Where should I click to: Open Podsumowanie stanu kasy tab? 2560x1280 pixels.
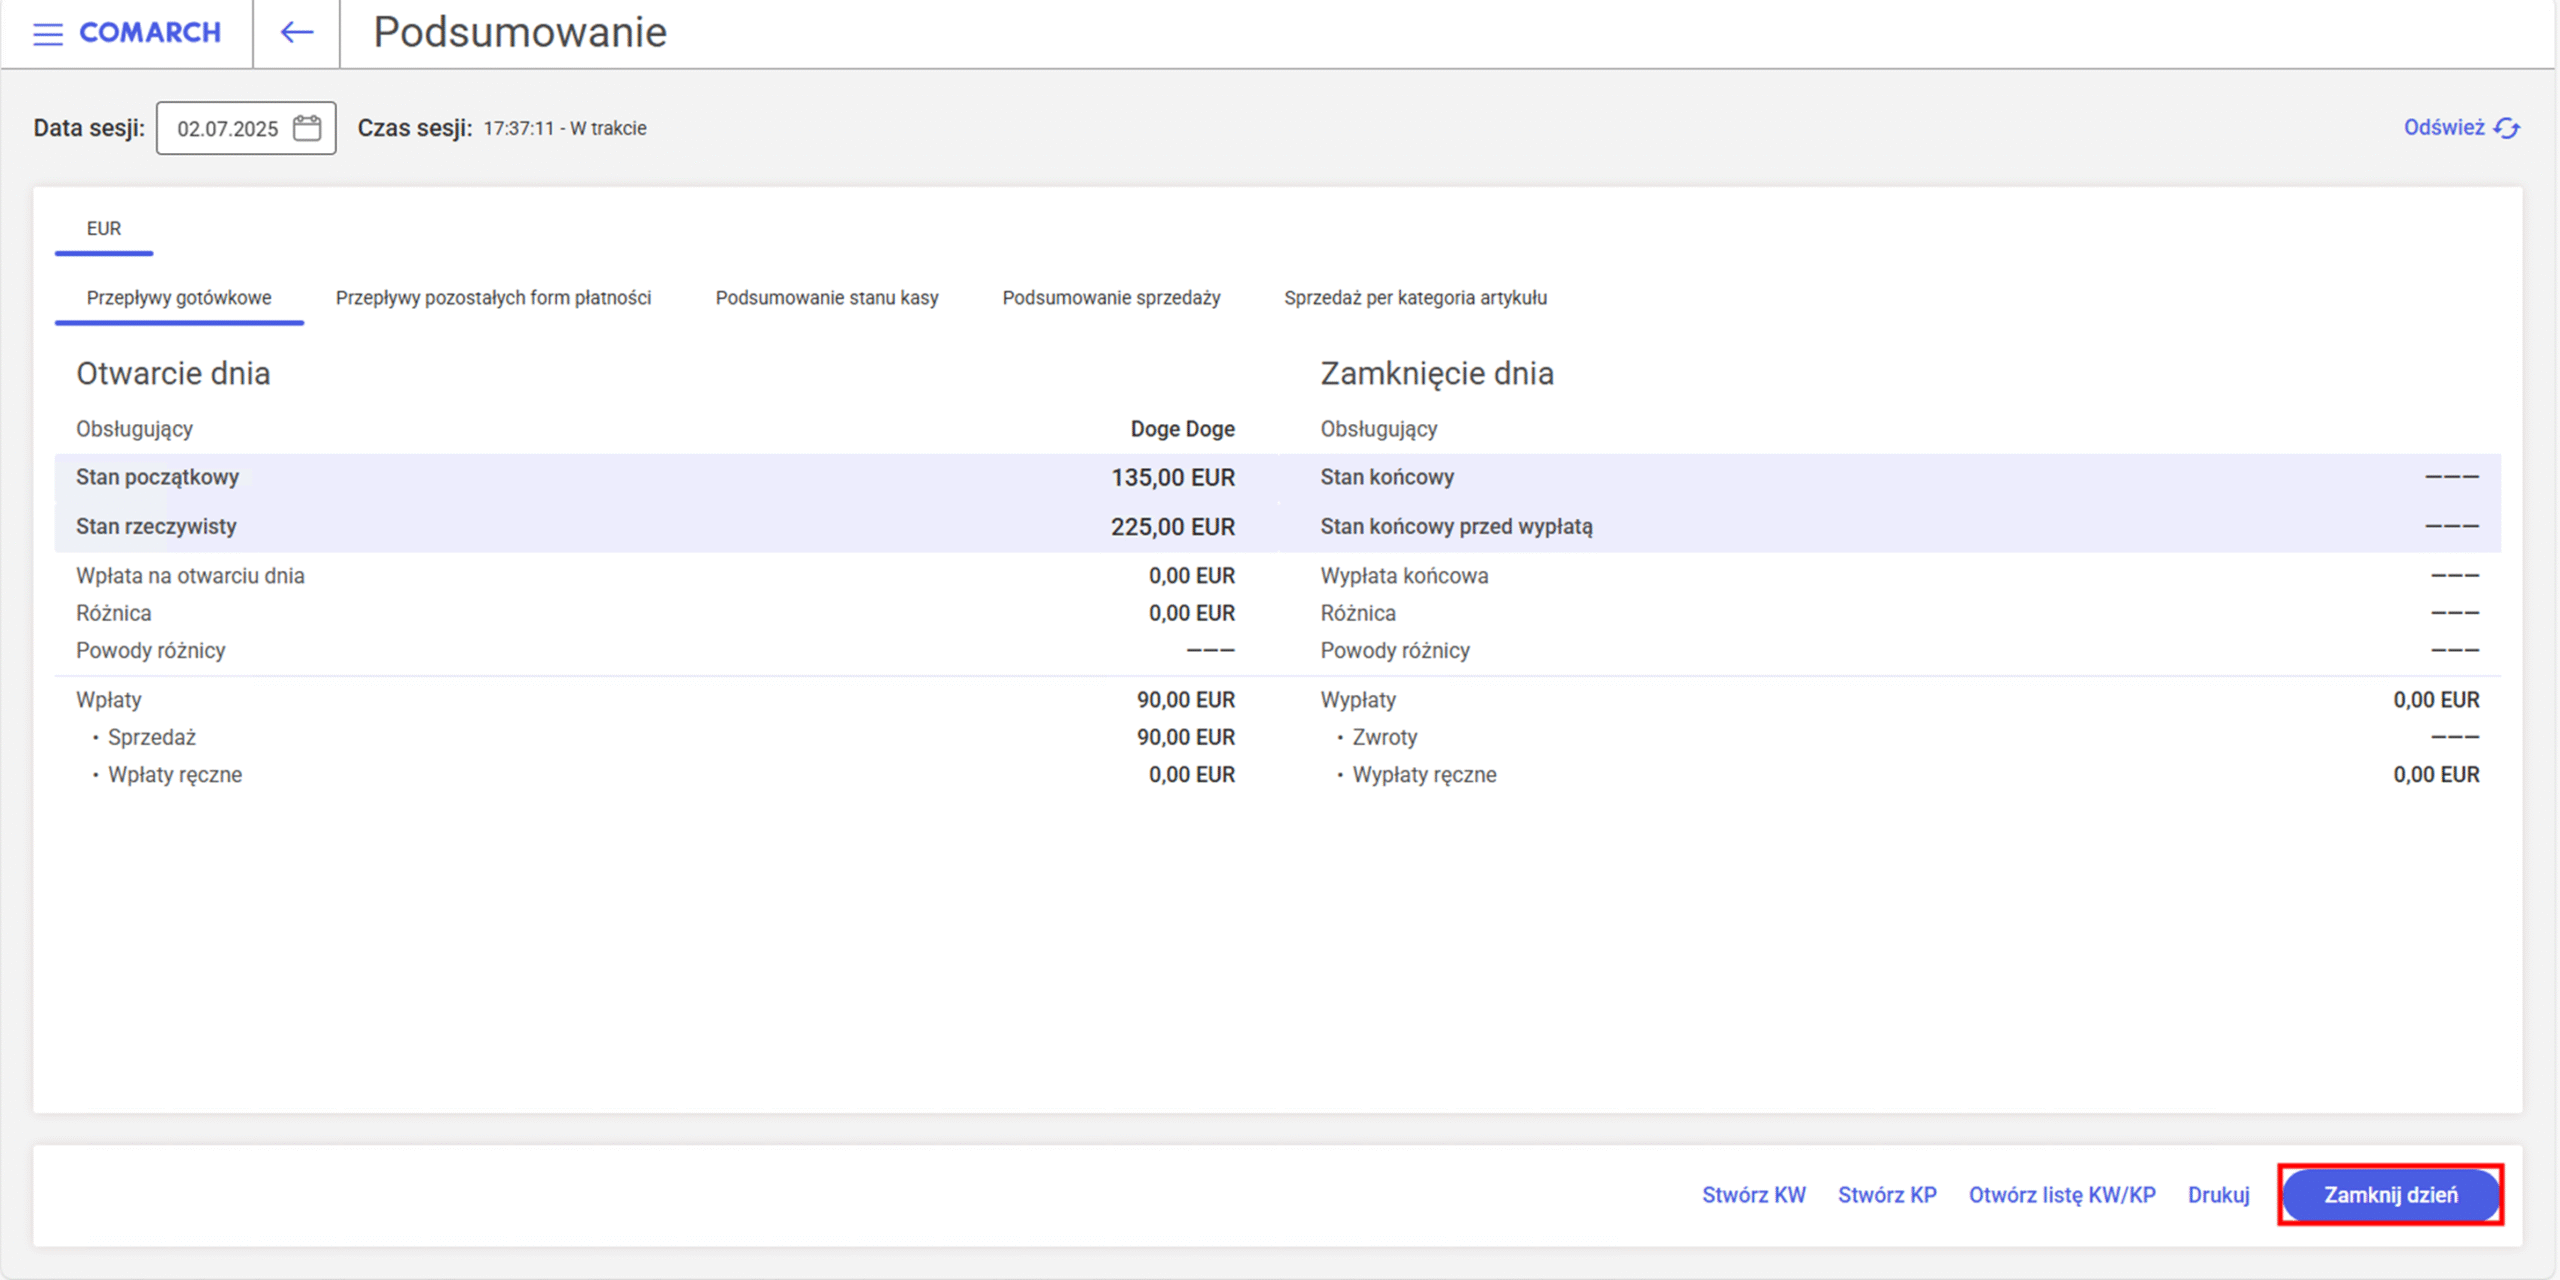827,298
